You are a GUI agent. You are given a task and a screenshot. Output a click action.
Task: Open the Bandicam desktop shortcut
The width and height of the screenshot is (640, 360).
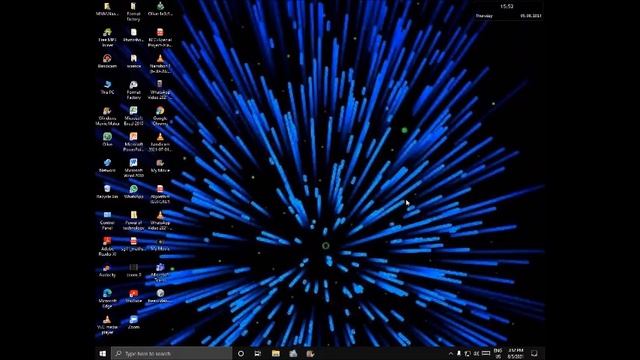click(x=107, y=61)
